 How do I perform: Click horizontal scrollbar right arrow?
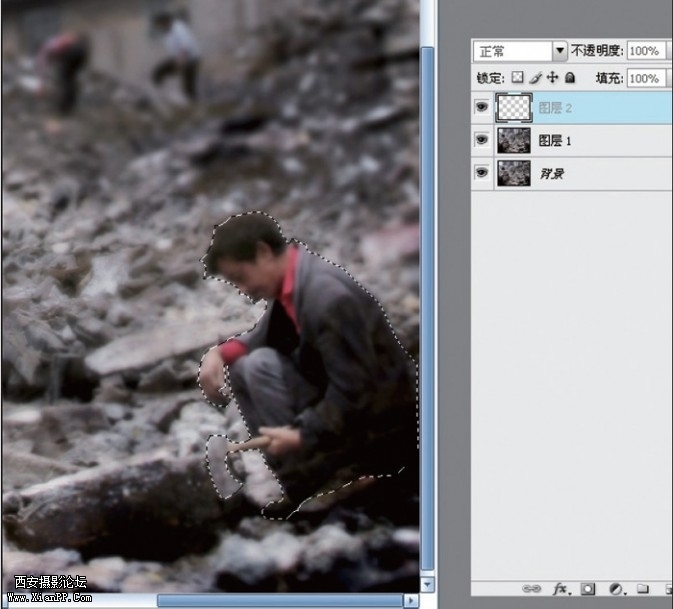tap(411, 600)
